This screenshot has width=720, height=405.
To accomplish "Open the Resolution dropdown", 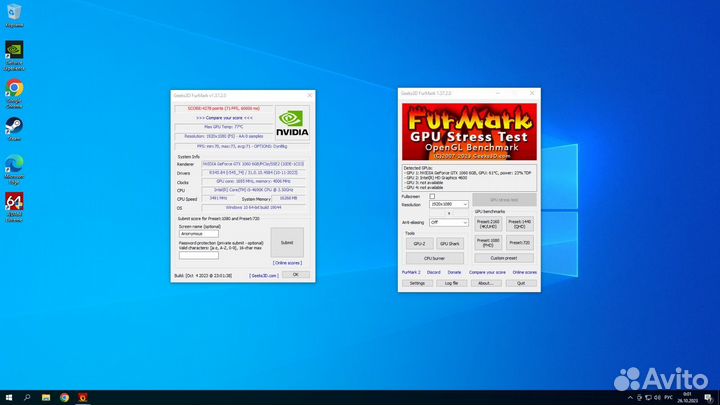I will tap(449, 204).
